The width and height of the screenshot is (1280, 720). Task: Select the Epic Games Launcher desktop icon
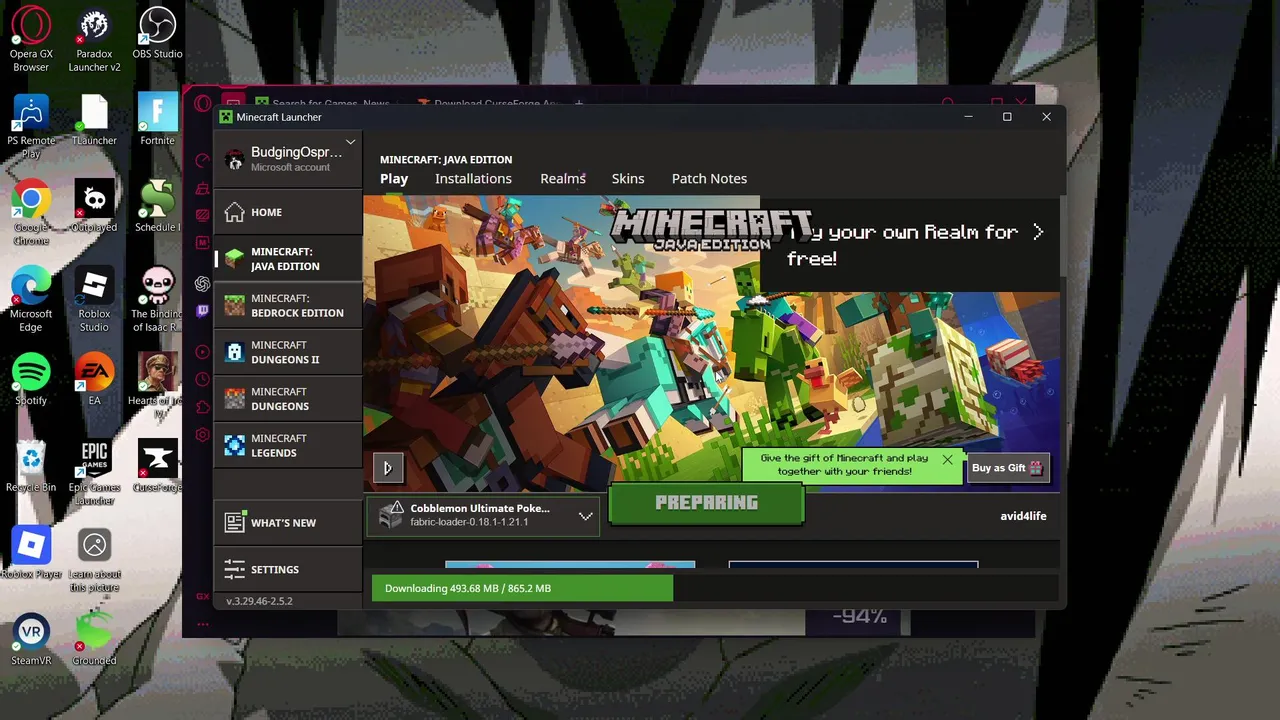(x=94, y=473)
